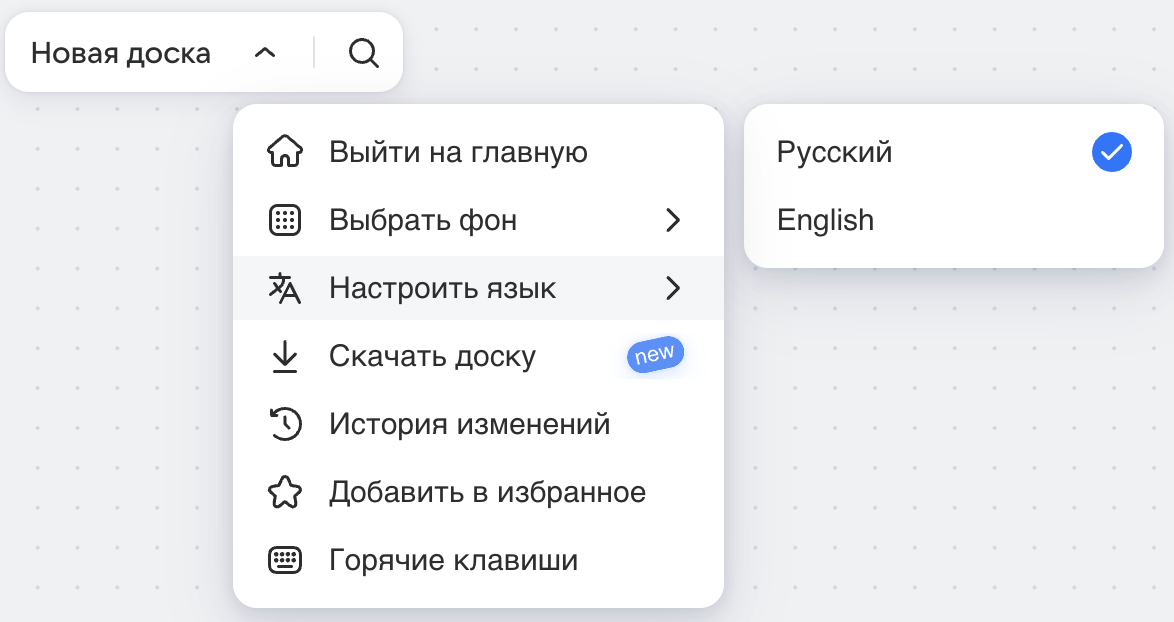Click the Новая доска board title
This screenshot has height=622, width=1174.
121,53
